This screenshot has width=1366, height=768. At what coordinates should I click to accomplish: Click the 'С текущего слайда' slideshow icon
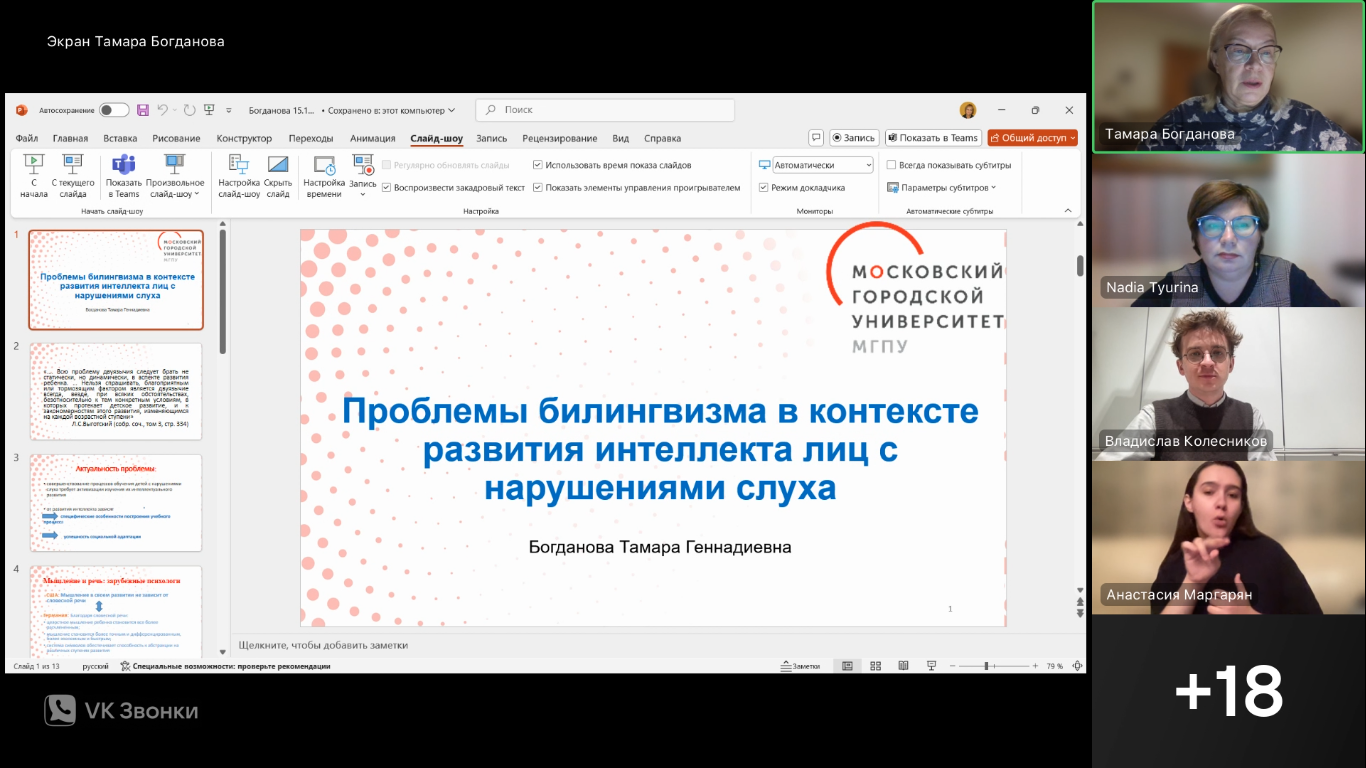73,167
